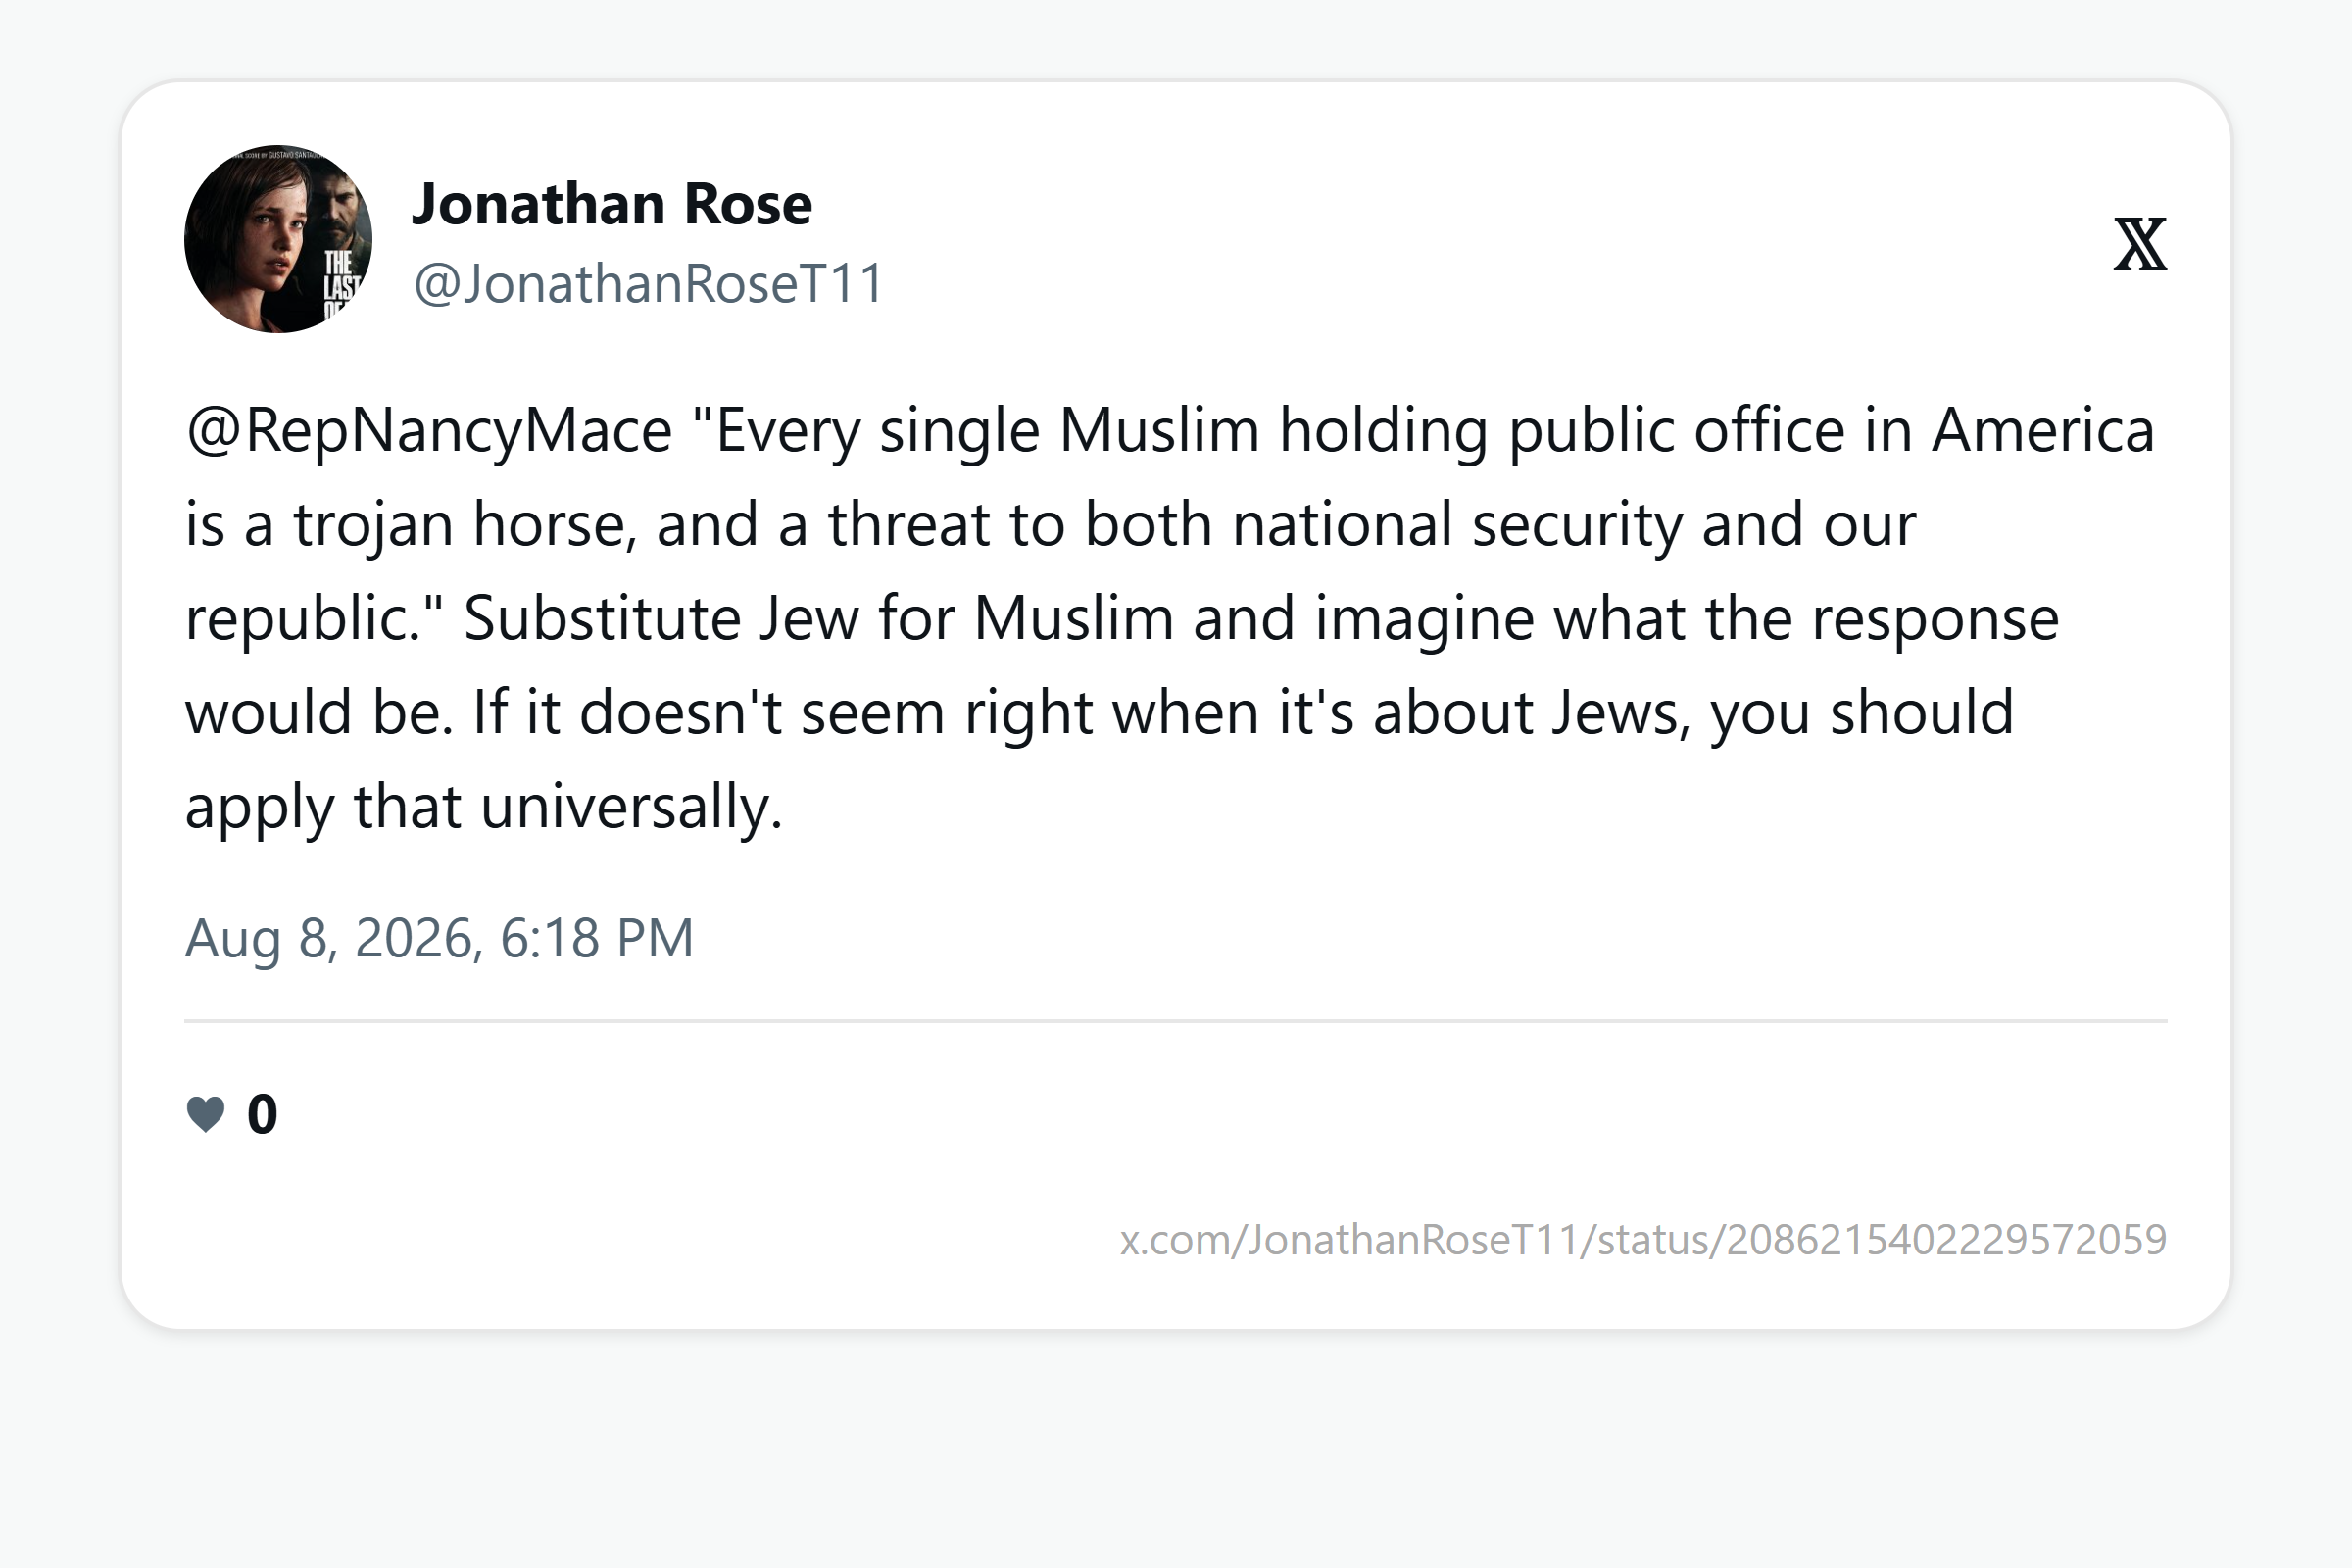Click the Jonathan Rose display name
Screen dimensions: 2352x1568
point(612,204)
